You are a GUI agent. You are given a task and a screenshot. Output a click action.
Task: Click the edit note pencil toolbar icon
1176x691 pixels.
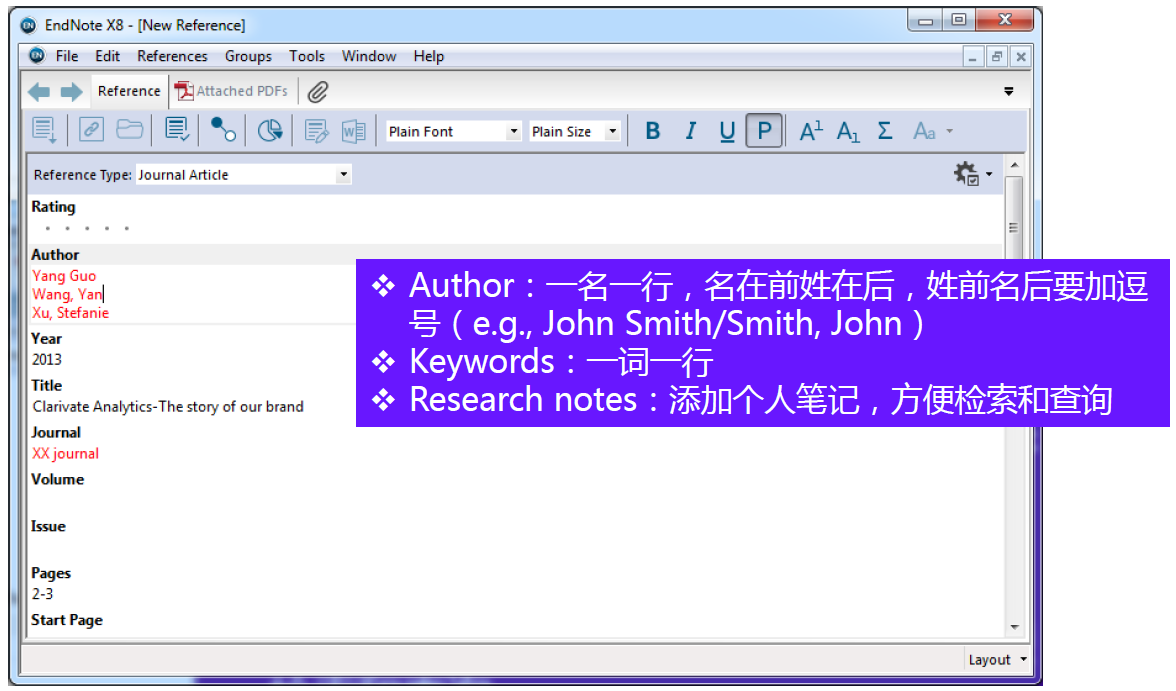tap(316, 131)
